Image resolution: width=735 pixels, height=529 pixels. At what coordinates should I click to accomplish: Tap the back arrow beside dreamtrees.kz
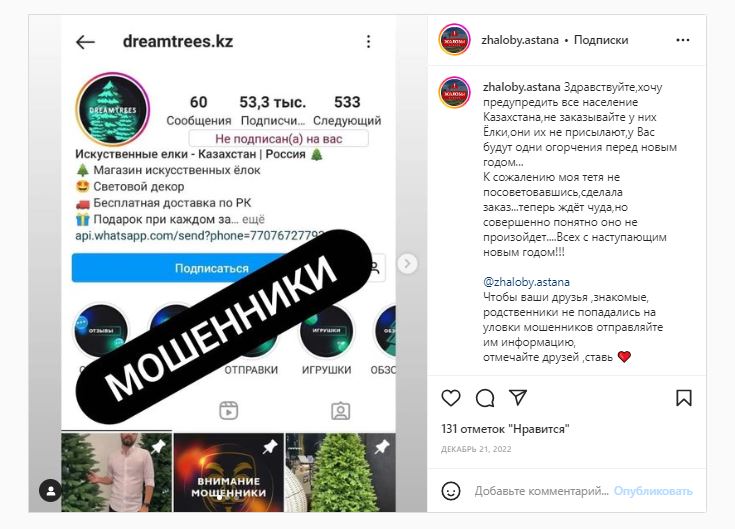point(85,42)
